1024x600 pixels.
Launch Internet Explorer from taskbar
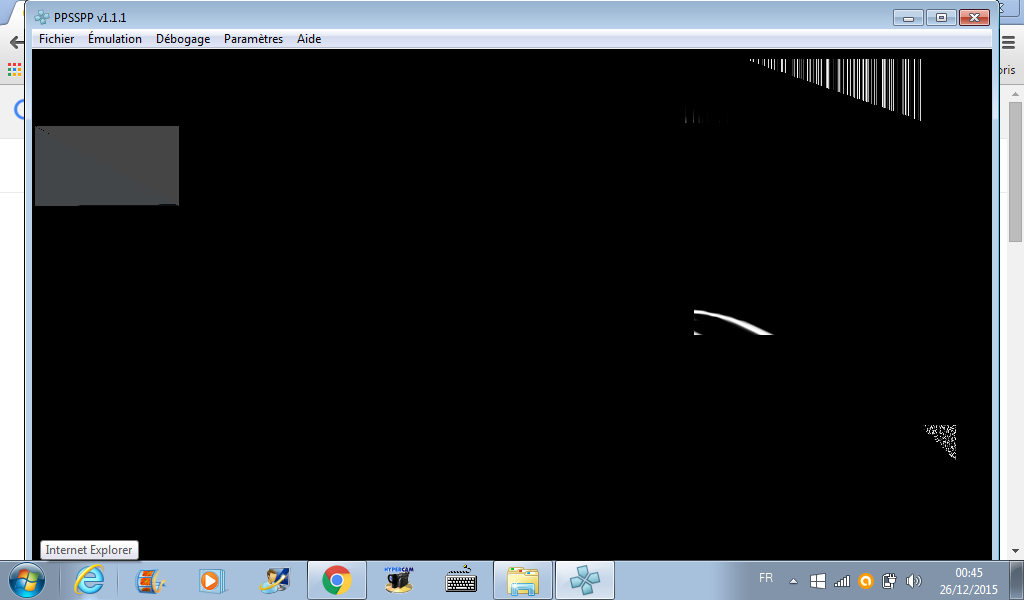click(x=89, y=580)
